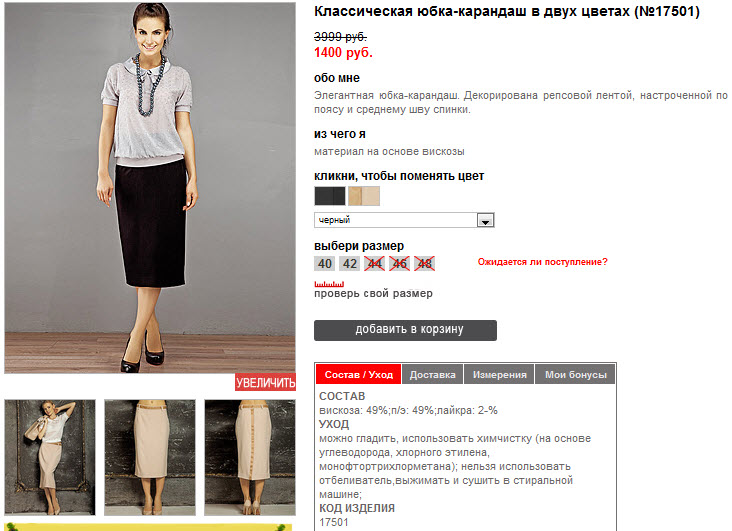Screen dimensions: 732x531
Task: Click crossed-out size 44
Action: coord(374,264)
